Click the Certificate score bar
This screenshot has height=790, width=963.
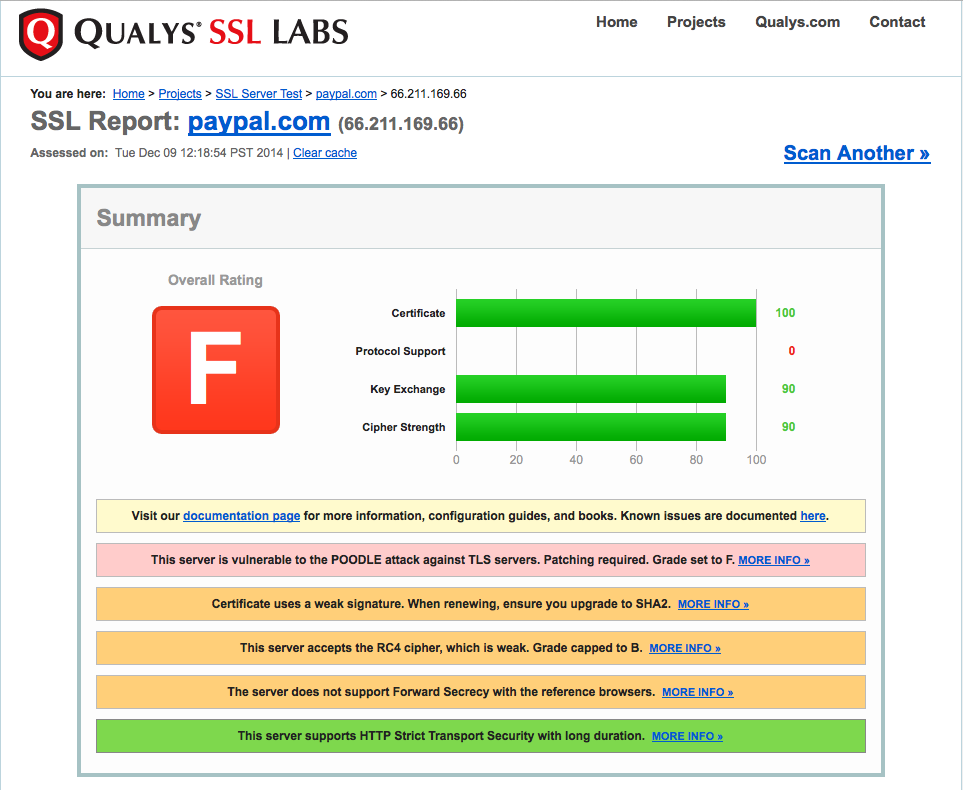tap(606, 313)
